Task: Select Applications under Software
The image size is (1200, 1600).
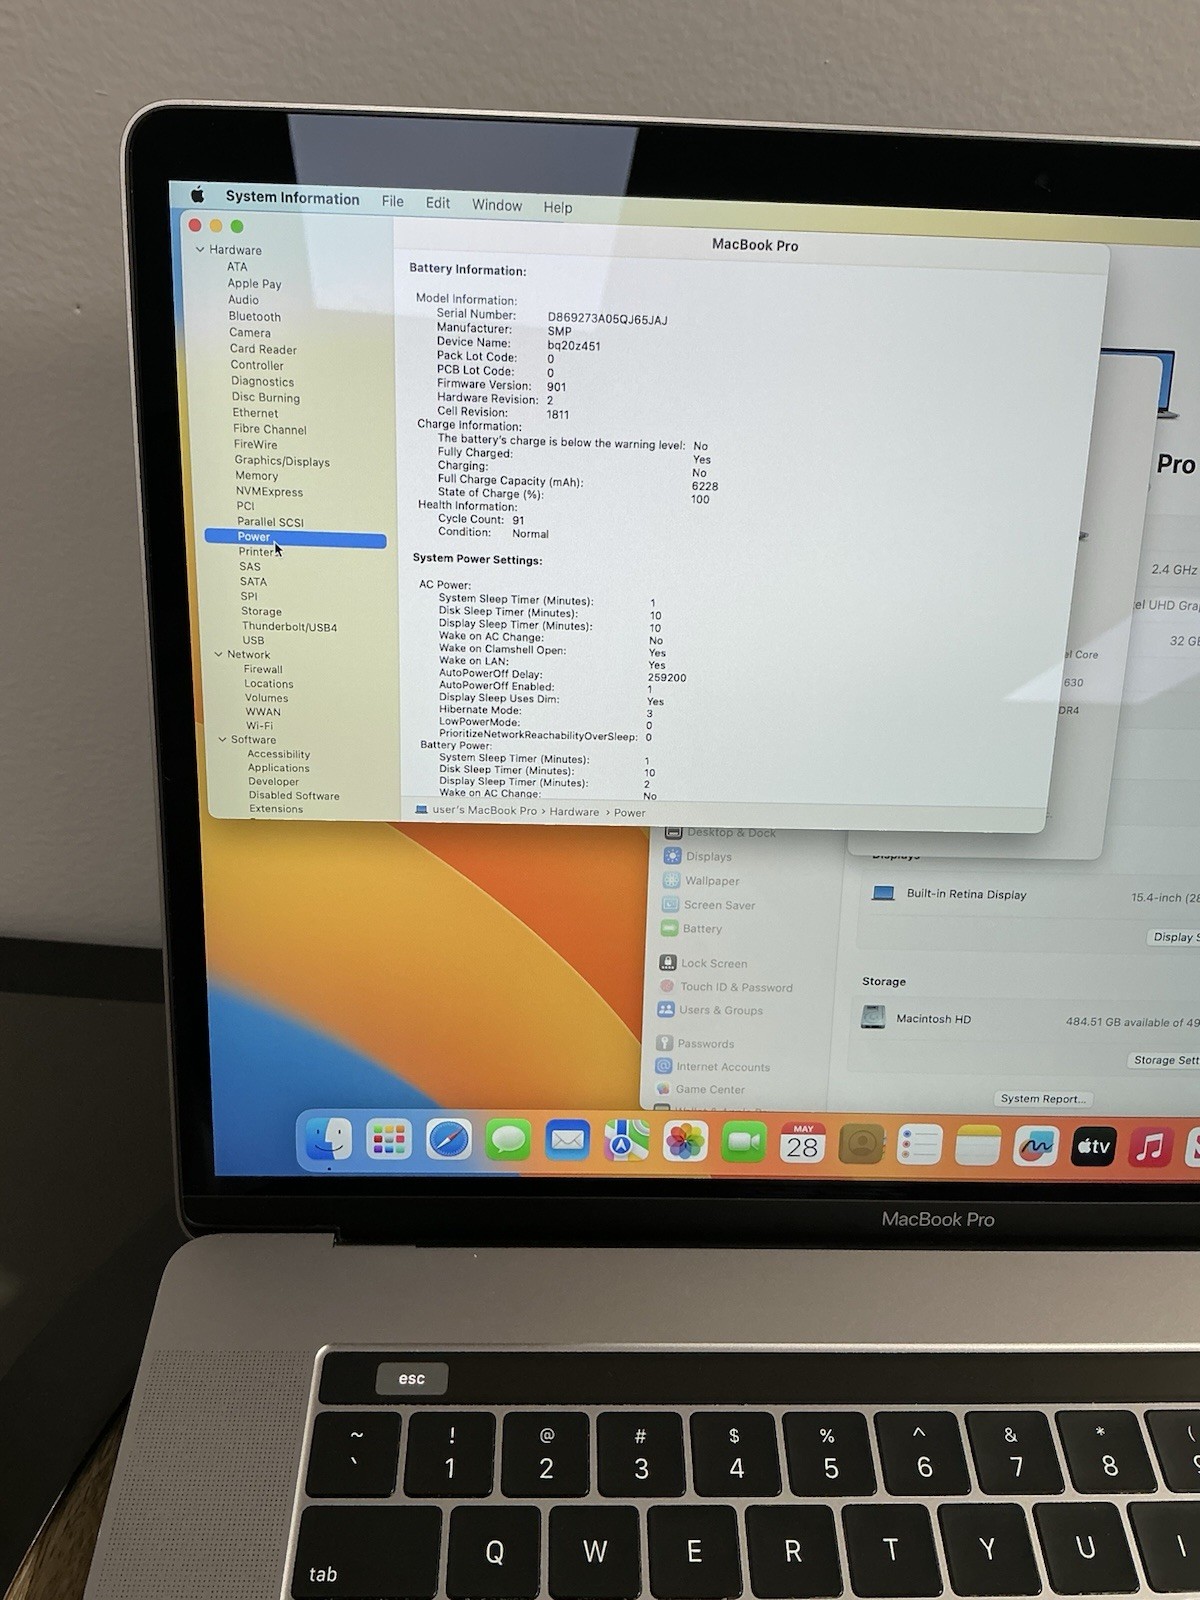Action: point(279,768)
